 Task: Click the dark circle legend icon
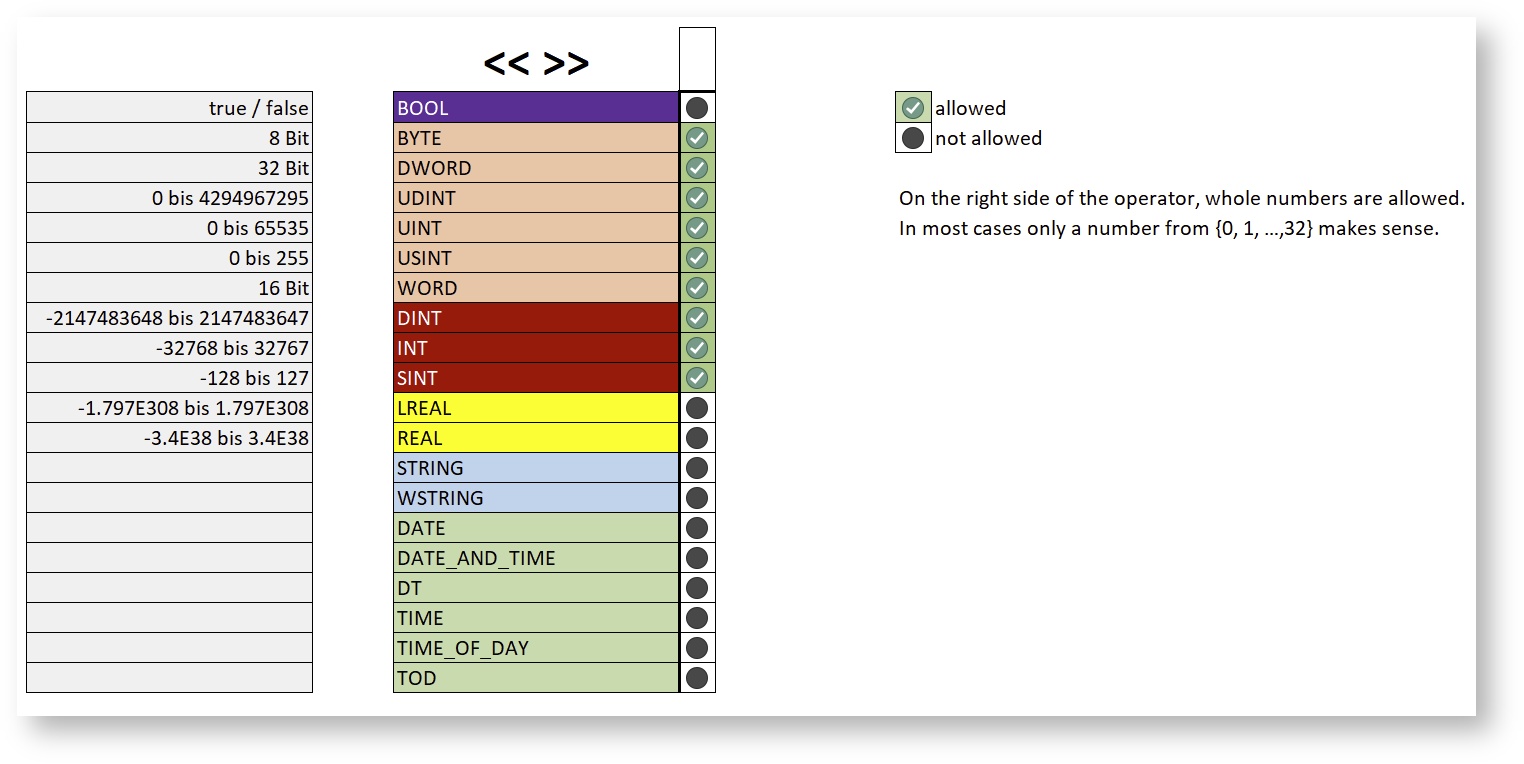point(912,138)
